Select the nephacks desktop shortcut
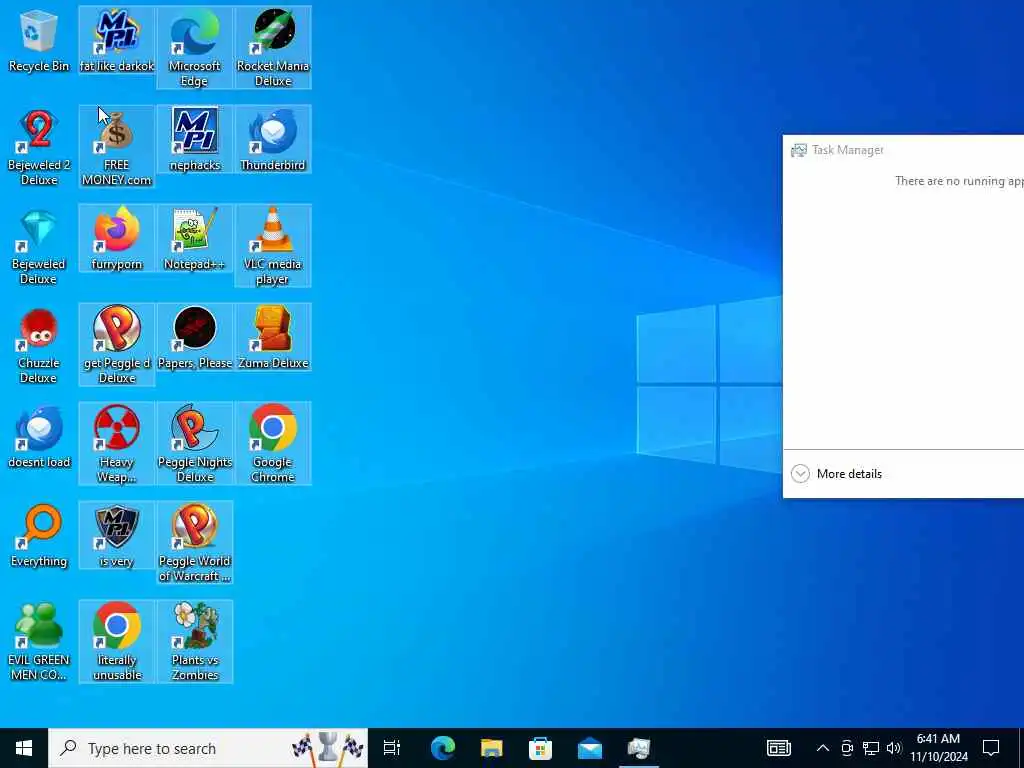The image size is (1024, 768). tap(195, 140)
